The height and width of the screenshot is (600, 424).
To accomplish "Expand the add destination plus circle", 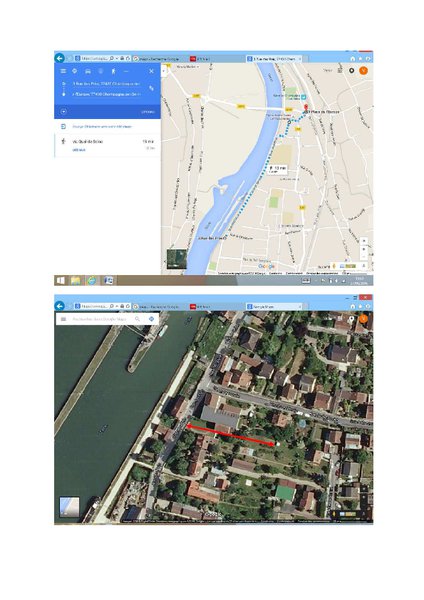I will (64, 112).
